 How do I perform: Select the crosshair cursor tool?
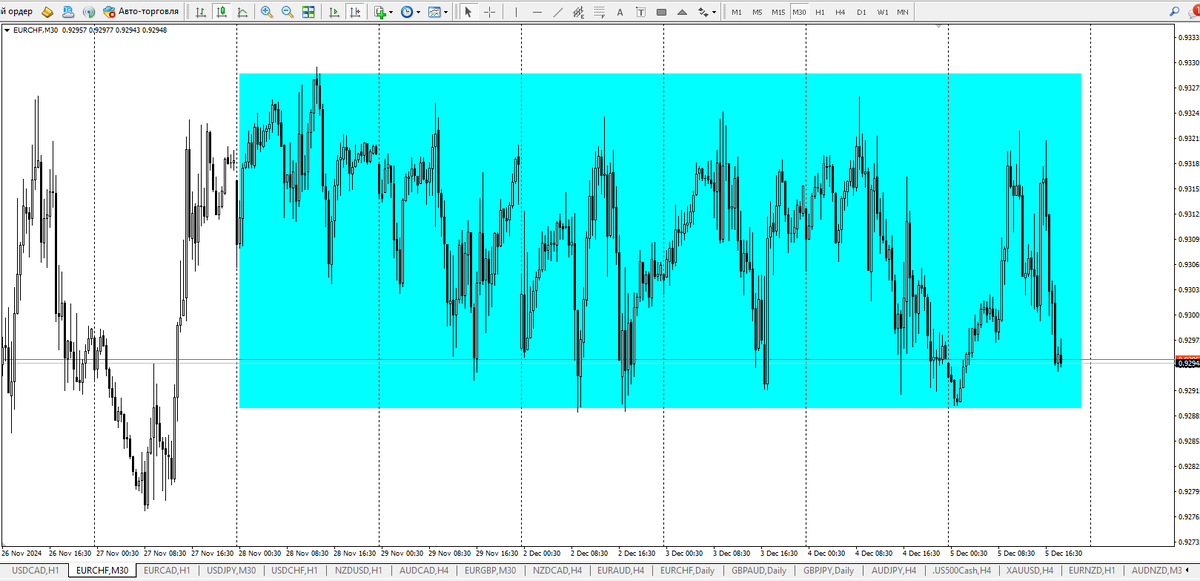pyautogui.click(x=489, y=12)
